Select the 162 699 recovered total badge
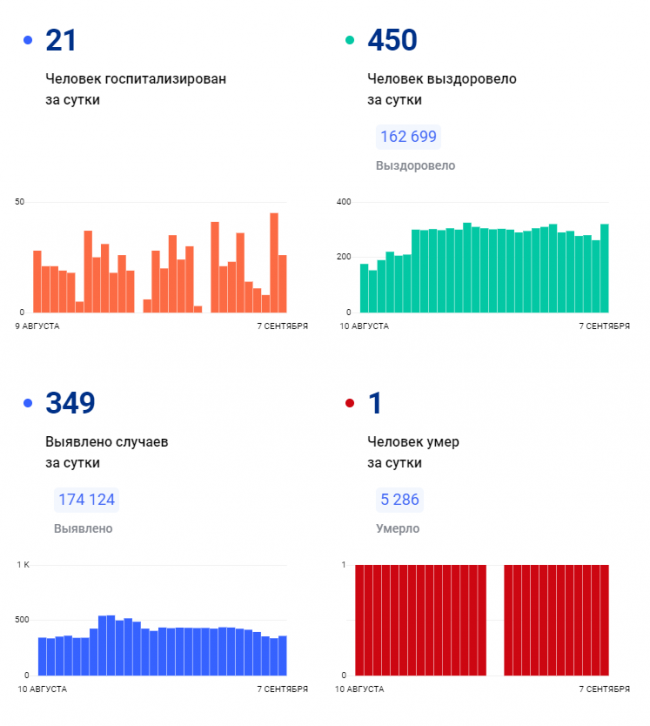Image resolution: width=650 pixels, height=726 pixels. tap(408, 137)
